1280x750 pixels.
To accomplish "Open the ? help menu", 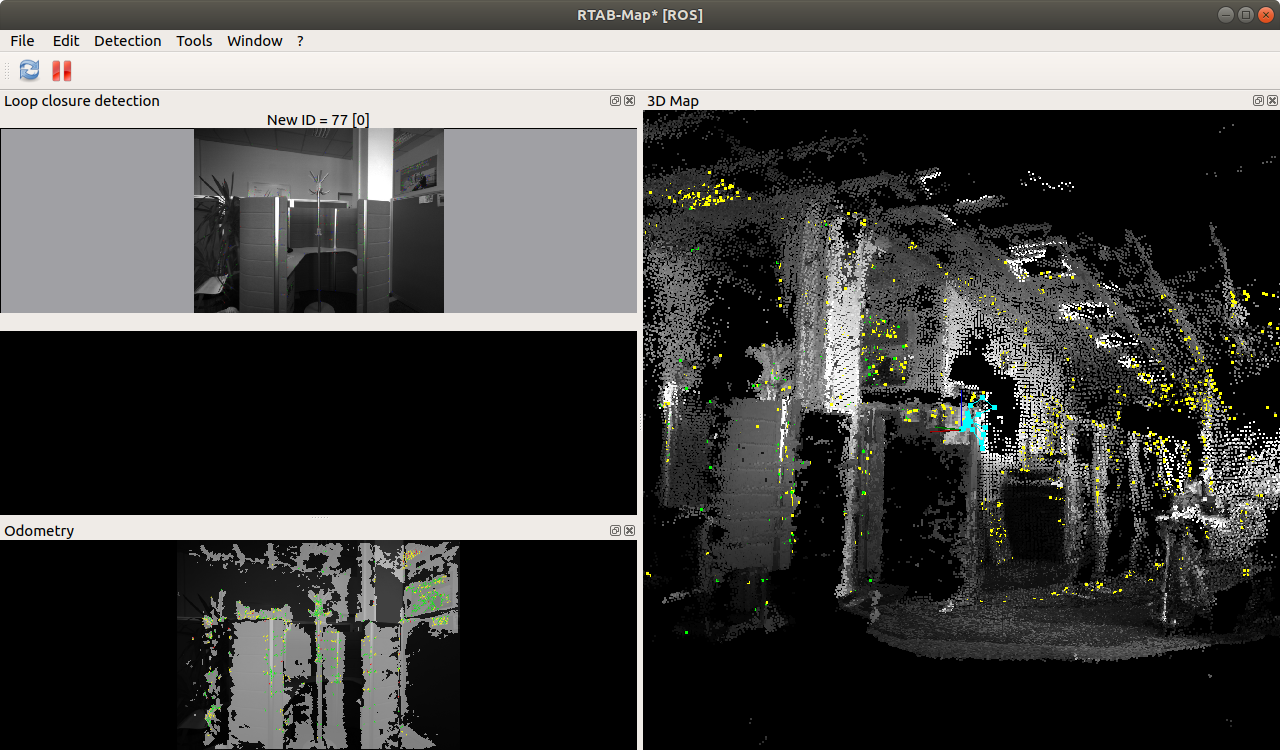I will [300, 41].
